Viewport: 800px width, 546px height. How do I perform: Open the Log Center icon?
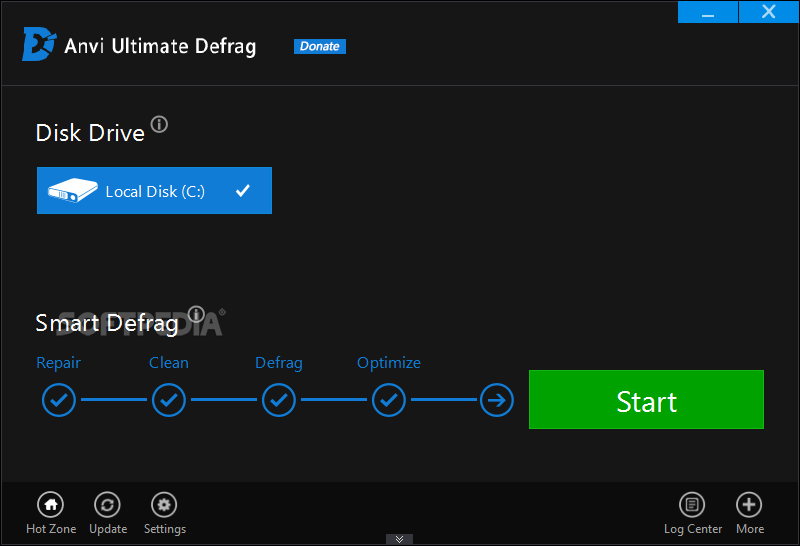tap(692, 505)
